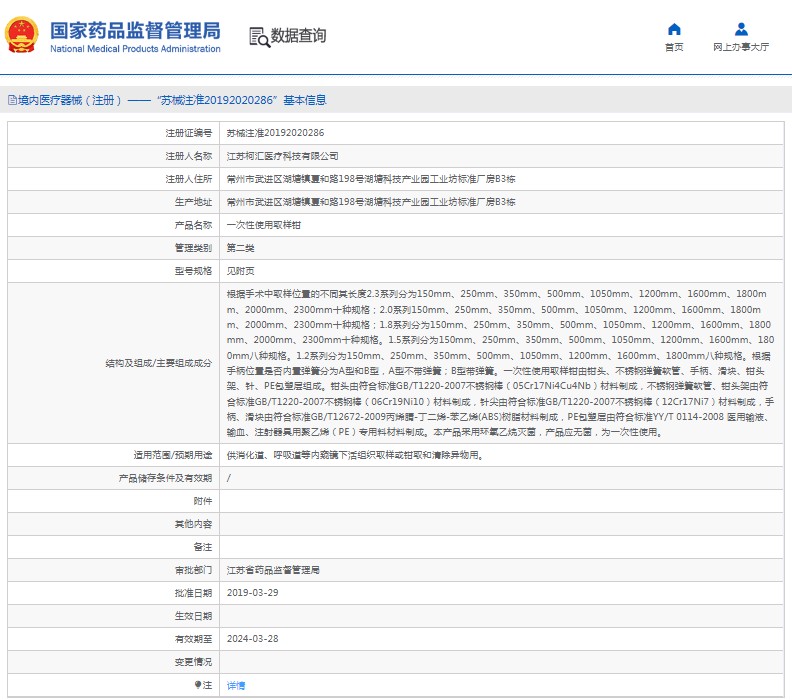Select approval date 2019-03-29
792x700 pixels.
coord(253,593)
